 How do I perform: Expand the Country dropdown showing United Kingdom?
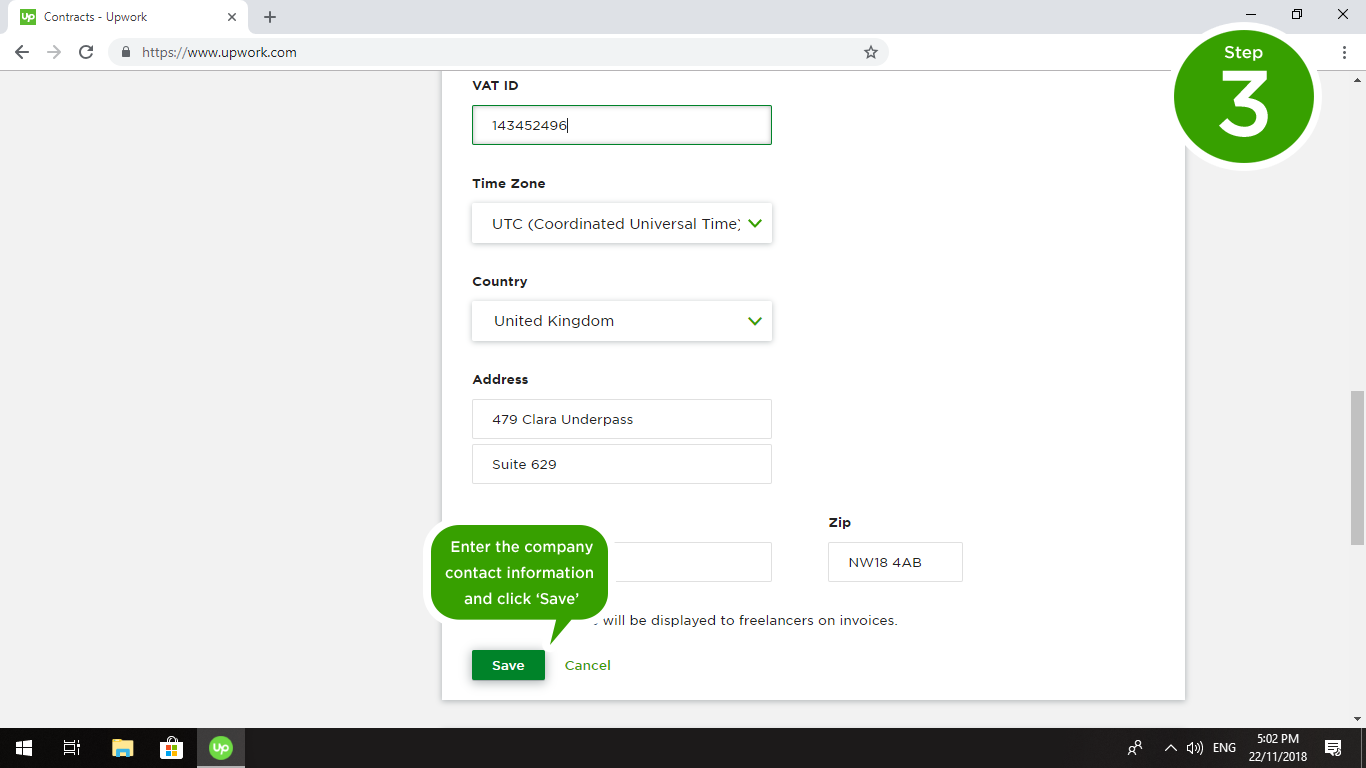(621, 321)
